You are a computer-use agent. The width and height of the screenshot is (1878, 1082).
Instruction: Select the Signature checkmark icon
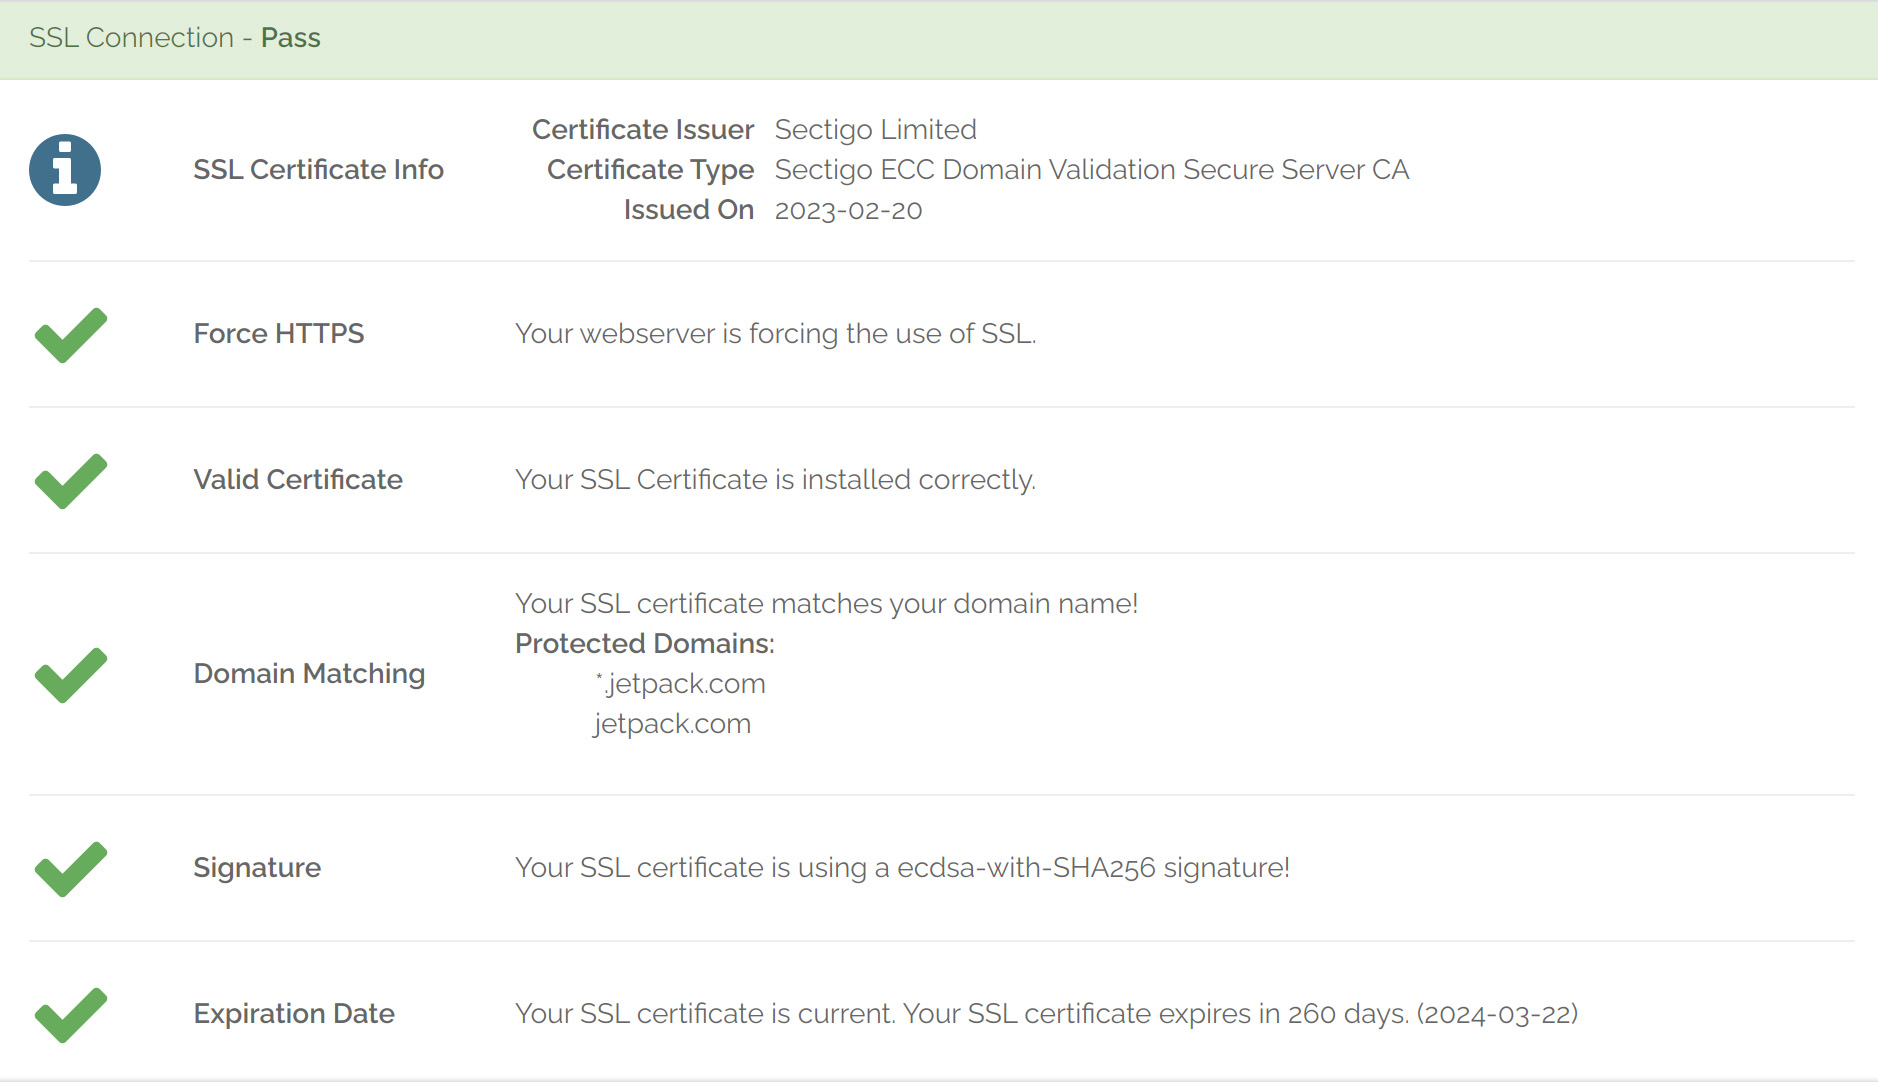[x=69, y=867]
